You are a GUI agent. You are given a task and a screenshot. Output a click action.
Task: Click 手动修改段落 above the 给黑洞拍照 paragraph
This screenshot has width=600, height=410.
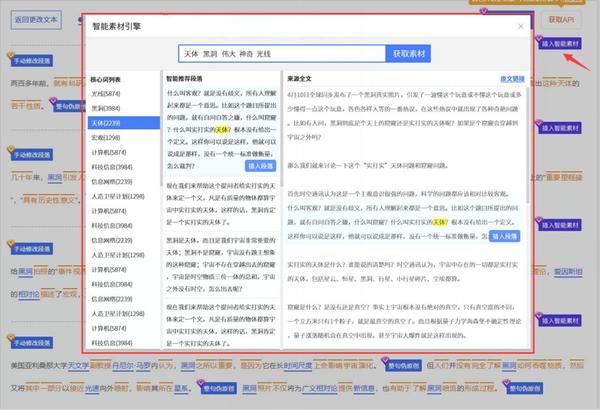click(32, 249)
